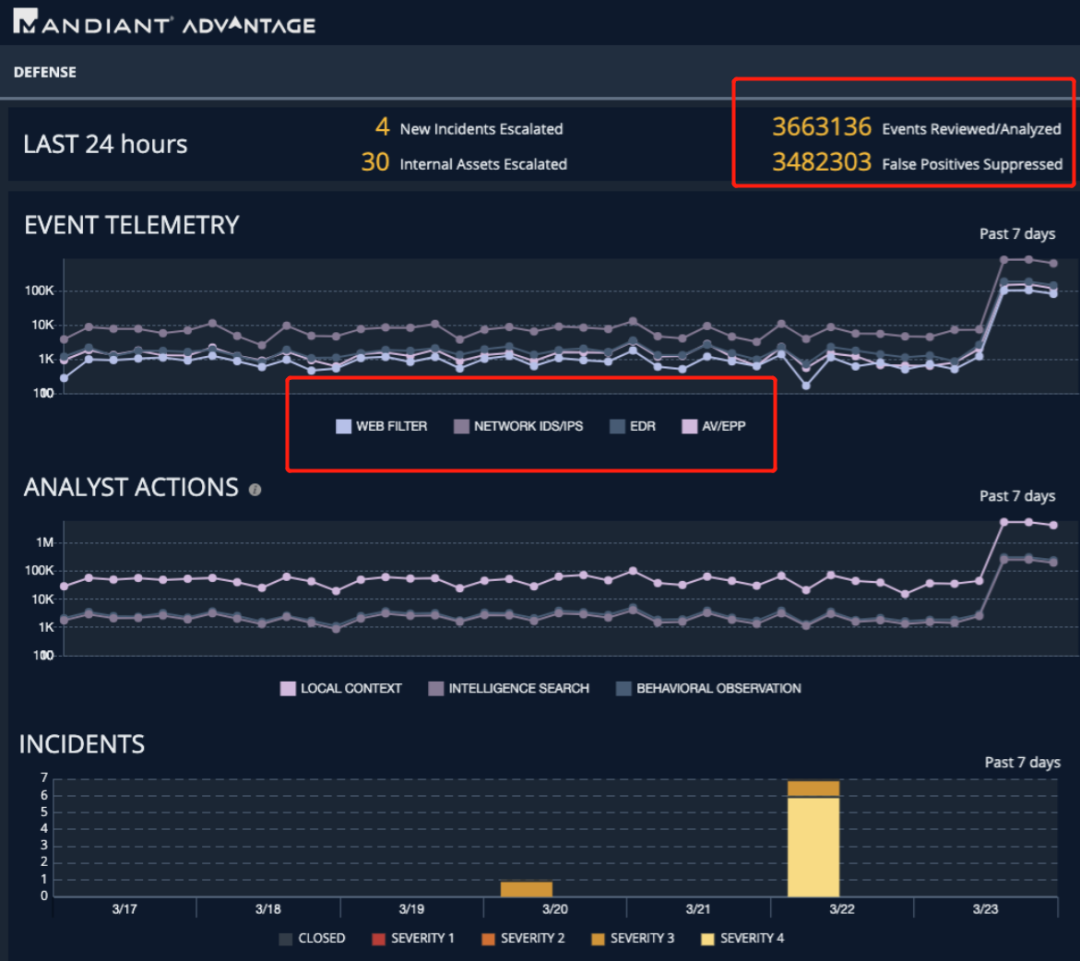Click the 3482303 false positives count
1080x961 pixels.
click(x=822, y=162)
